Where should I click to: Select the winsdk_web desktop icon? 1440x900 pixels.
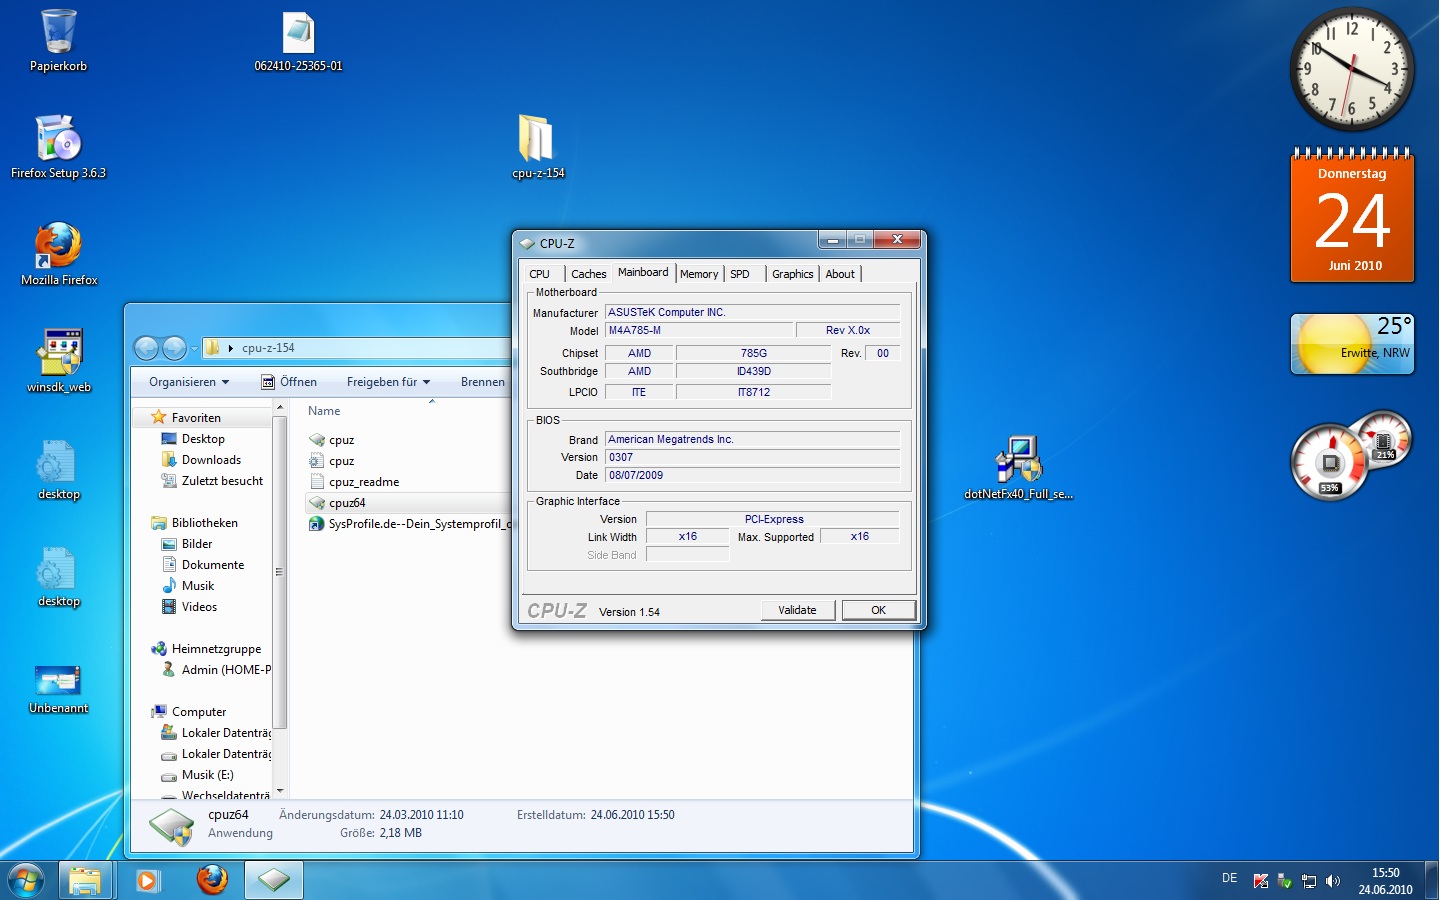[59, 361]
